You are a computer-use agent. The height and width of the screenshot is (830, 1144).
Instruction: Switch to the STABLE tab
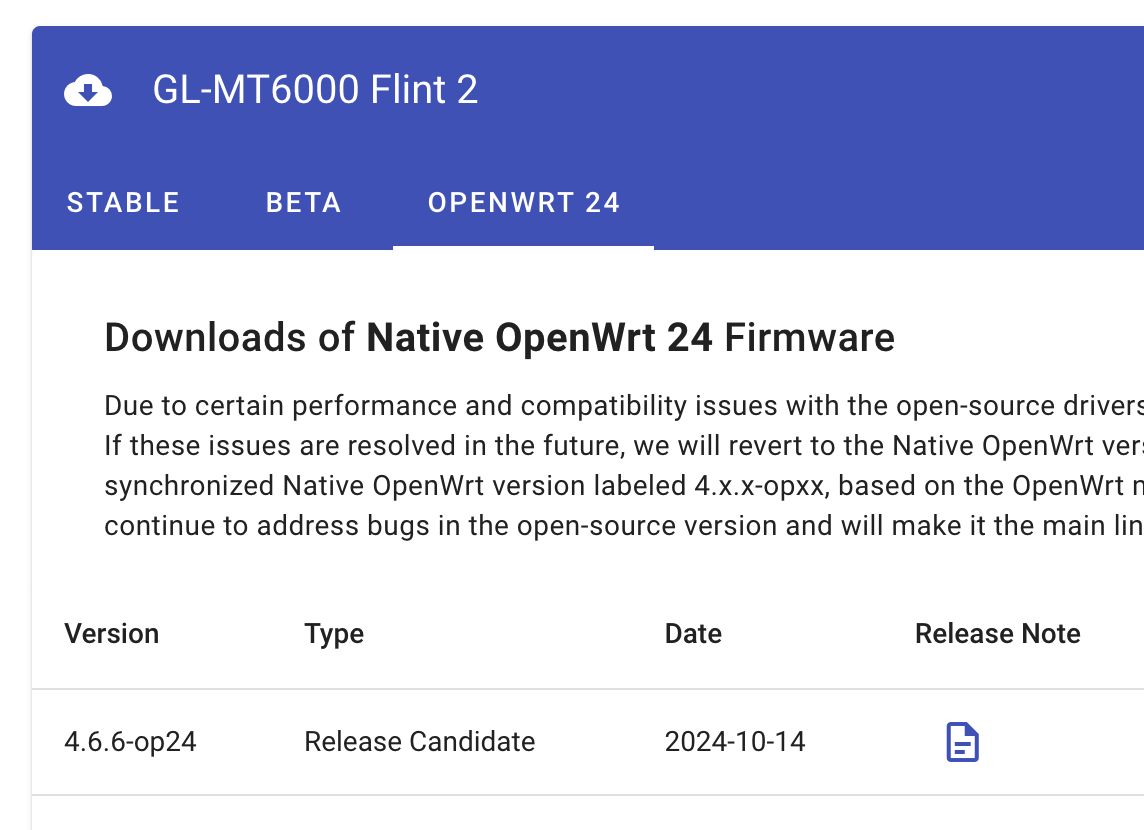[x=123, y=203]
